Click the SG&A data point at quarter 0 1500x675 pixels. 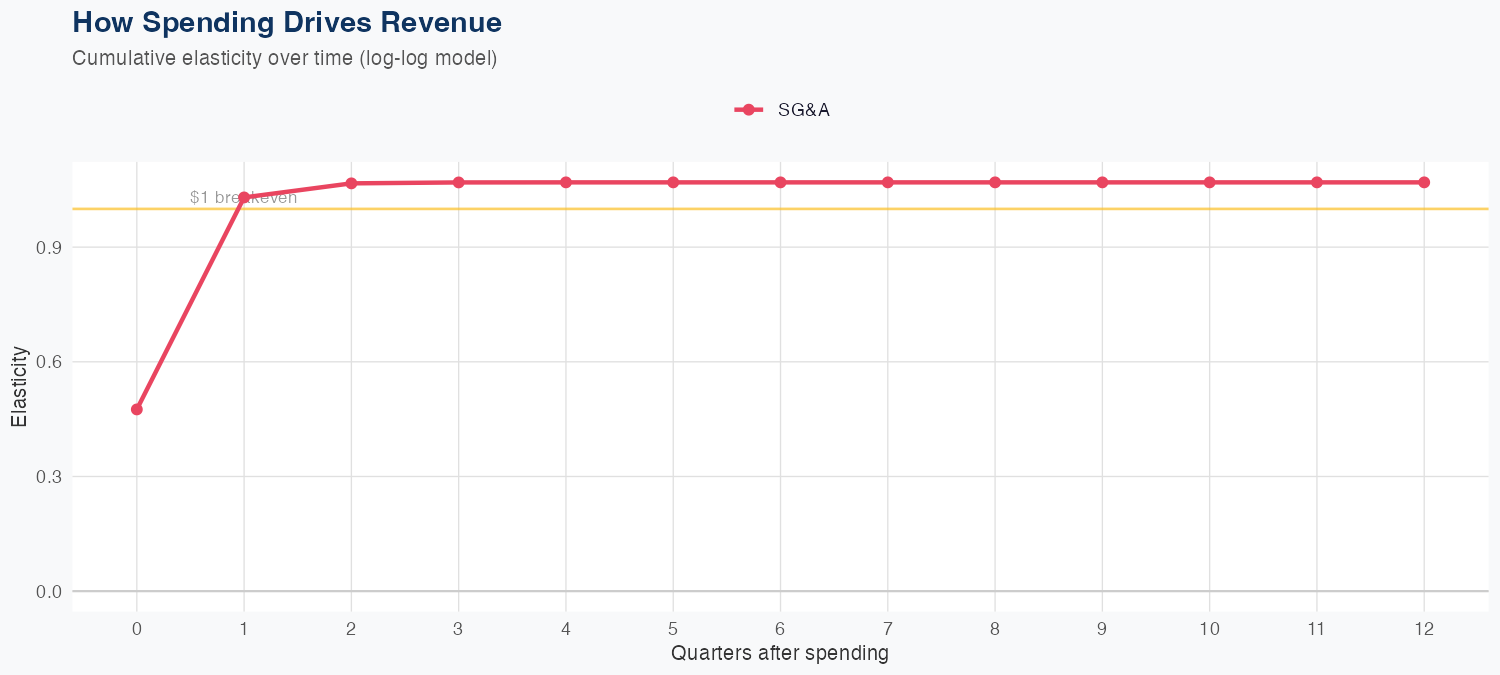coord(137,409)
